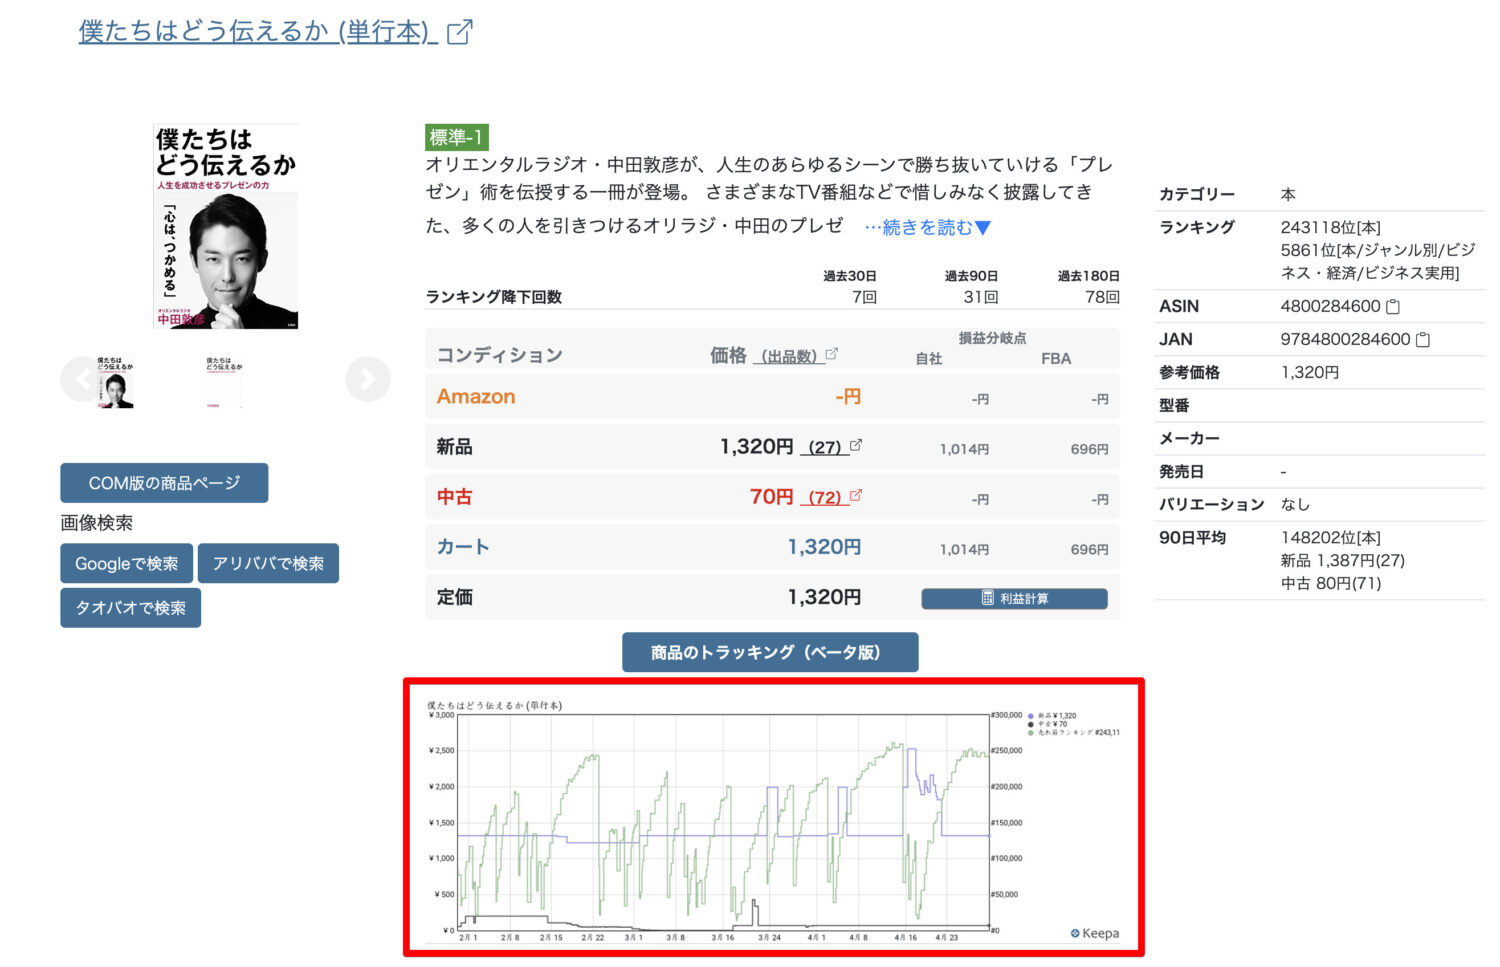Click 90日平均 value 148202位[本]
The image size is (1500, 967).
(x=1331, y=537)
